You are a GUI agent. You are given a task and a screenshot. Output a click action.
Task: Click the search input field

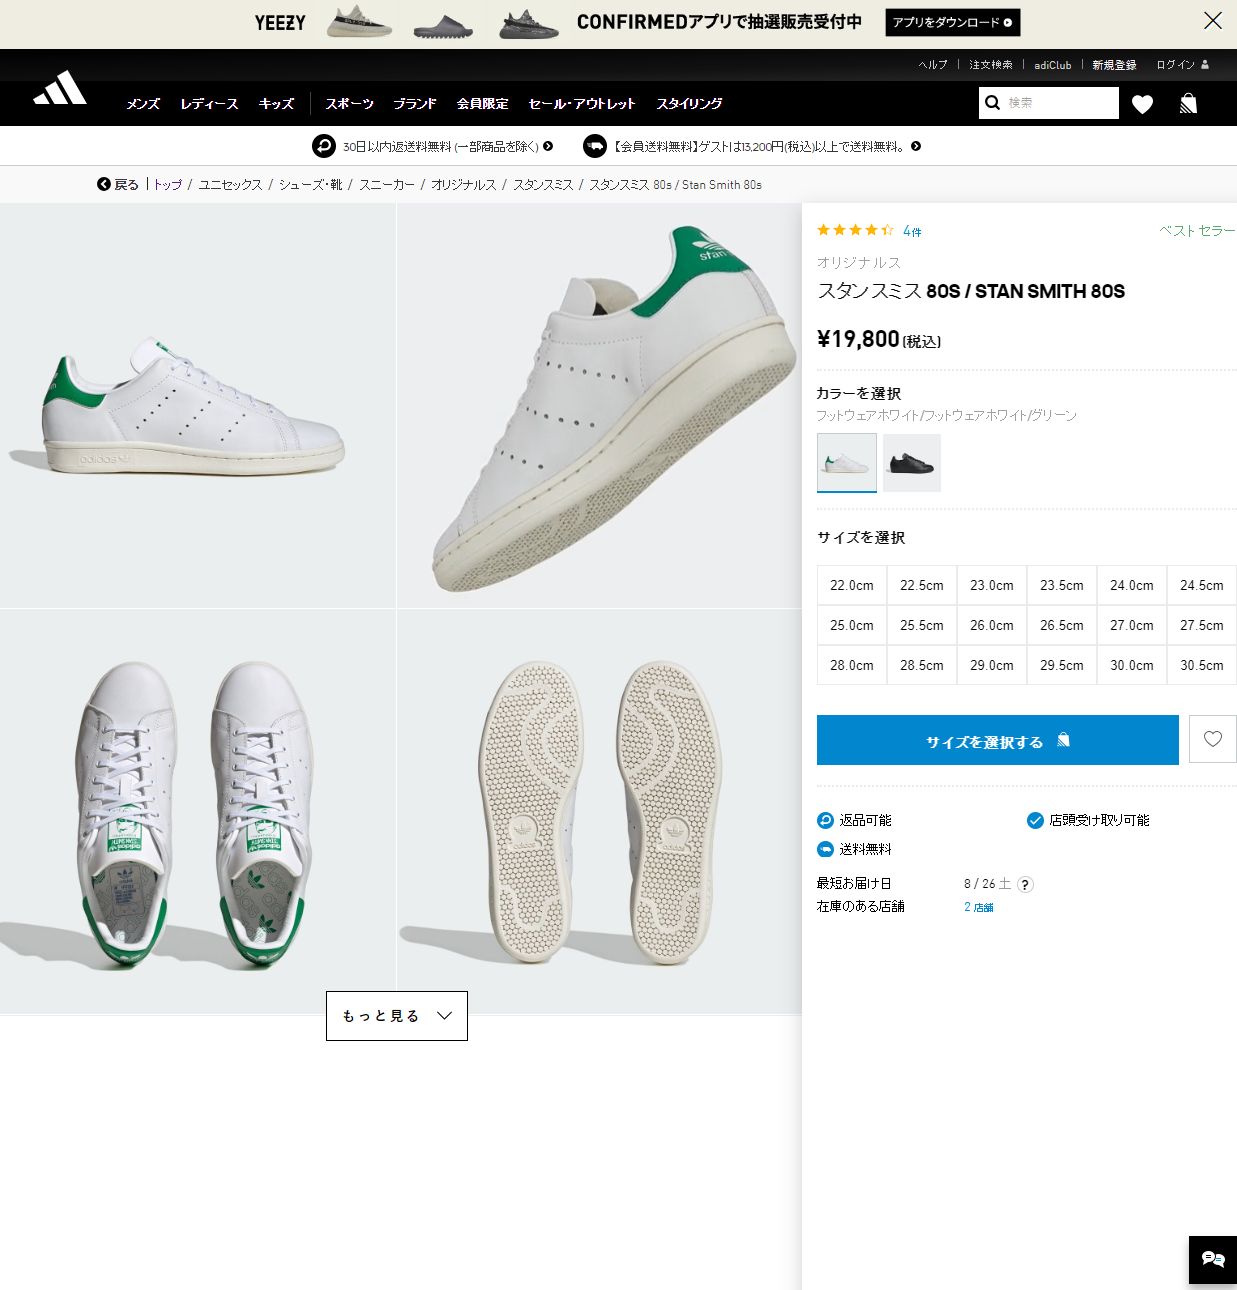pyautogui.click(x=1058, y=103)
